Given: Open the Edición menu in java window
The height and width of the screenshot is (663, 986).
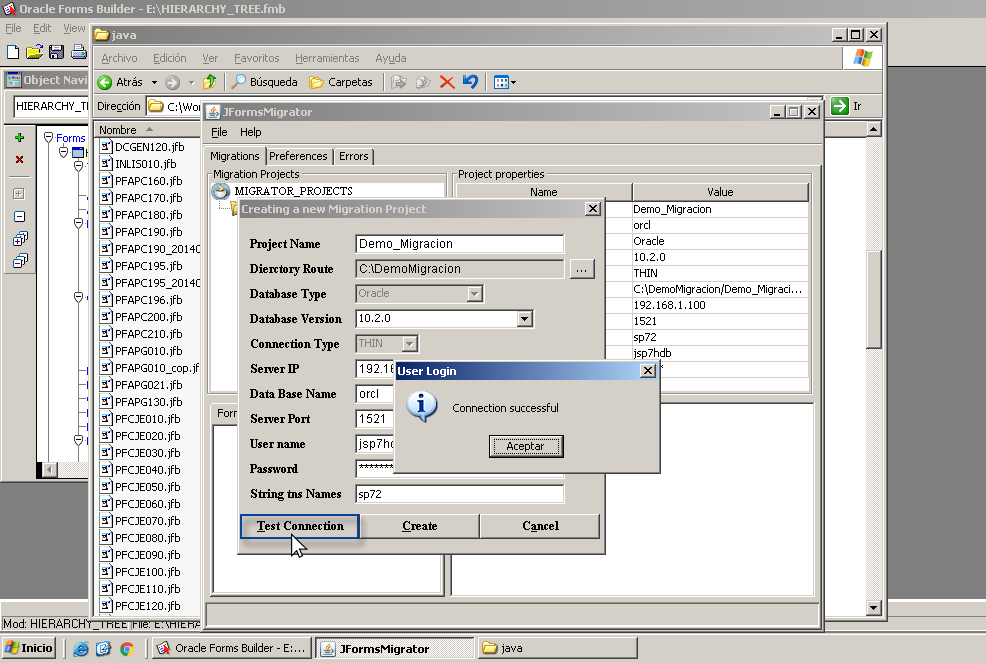Looking at the screenshot, I should click(x=170, y=58).
